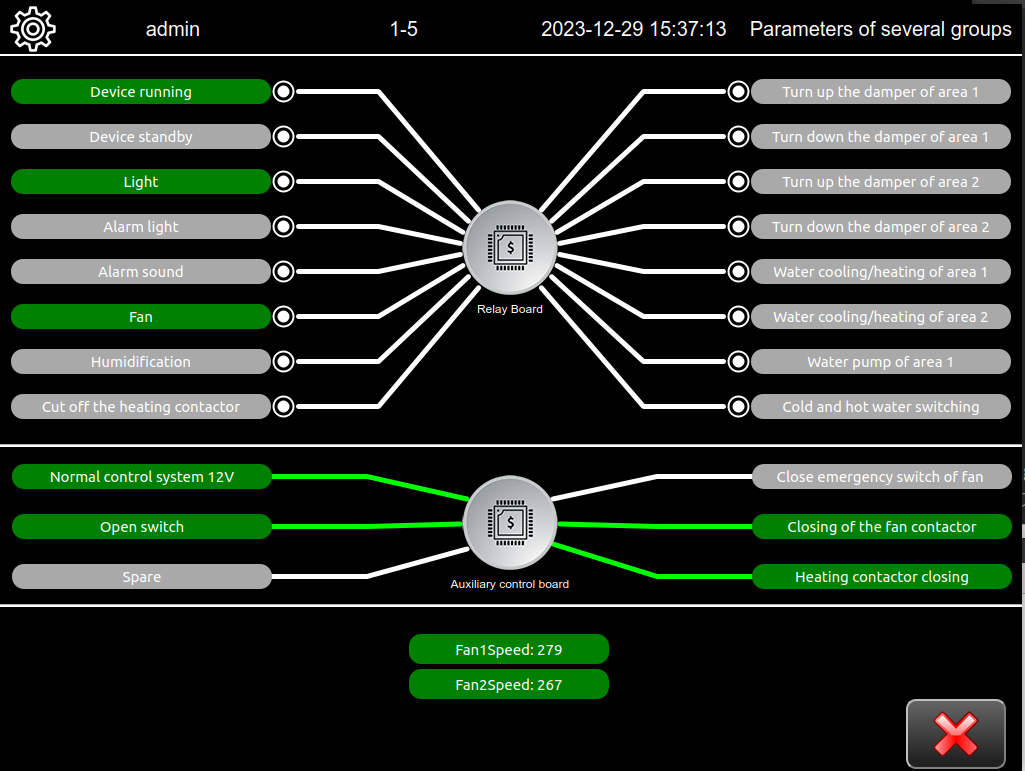Toggle the Light relay indicator
The image size is (1025, 771).
tap(141, 182)
